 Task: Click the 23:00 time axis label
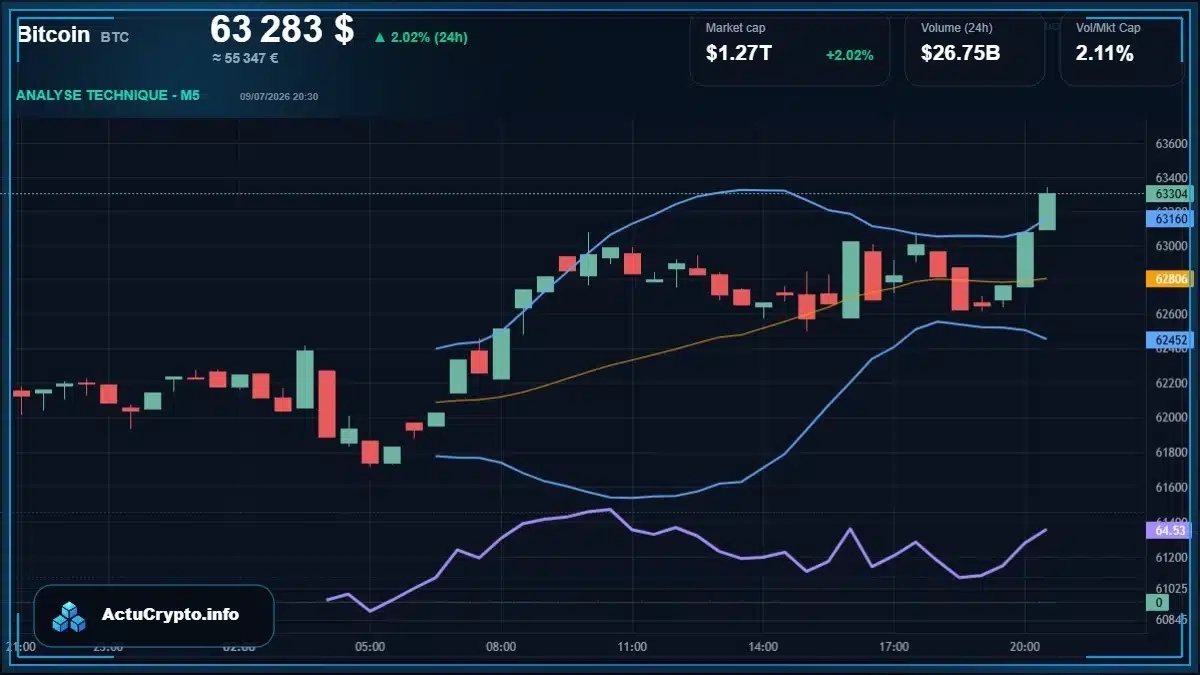click(108, 647)
